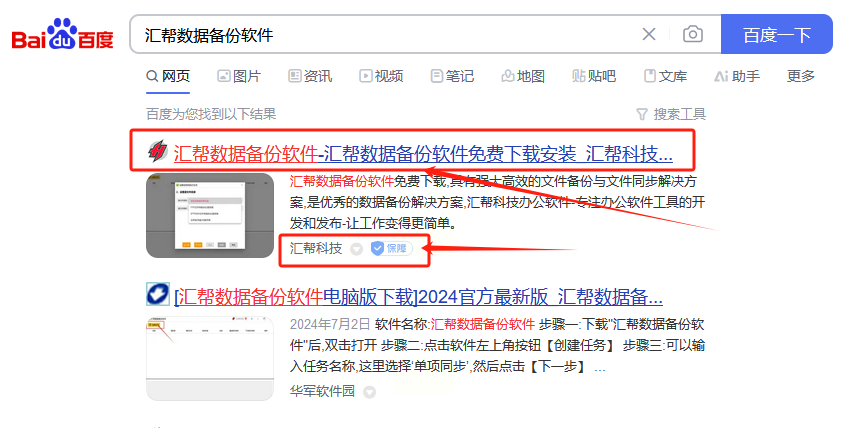Open camera image search icon
Screen dimensions: 847x428
(693, 35)
